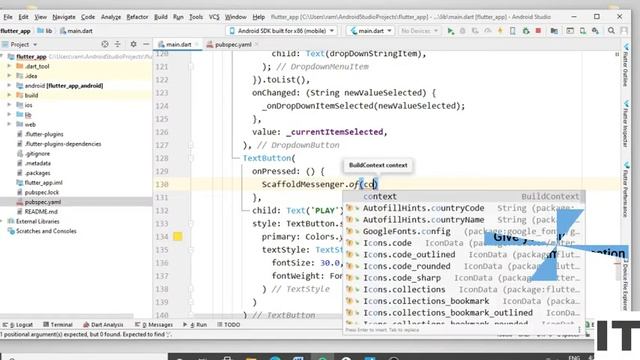The width and height of the screenshot is (640, 360).
Task: Click the Flutter hot reload lightning icon
Action: point(500,31)
